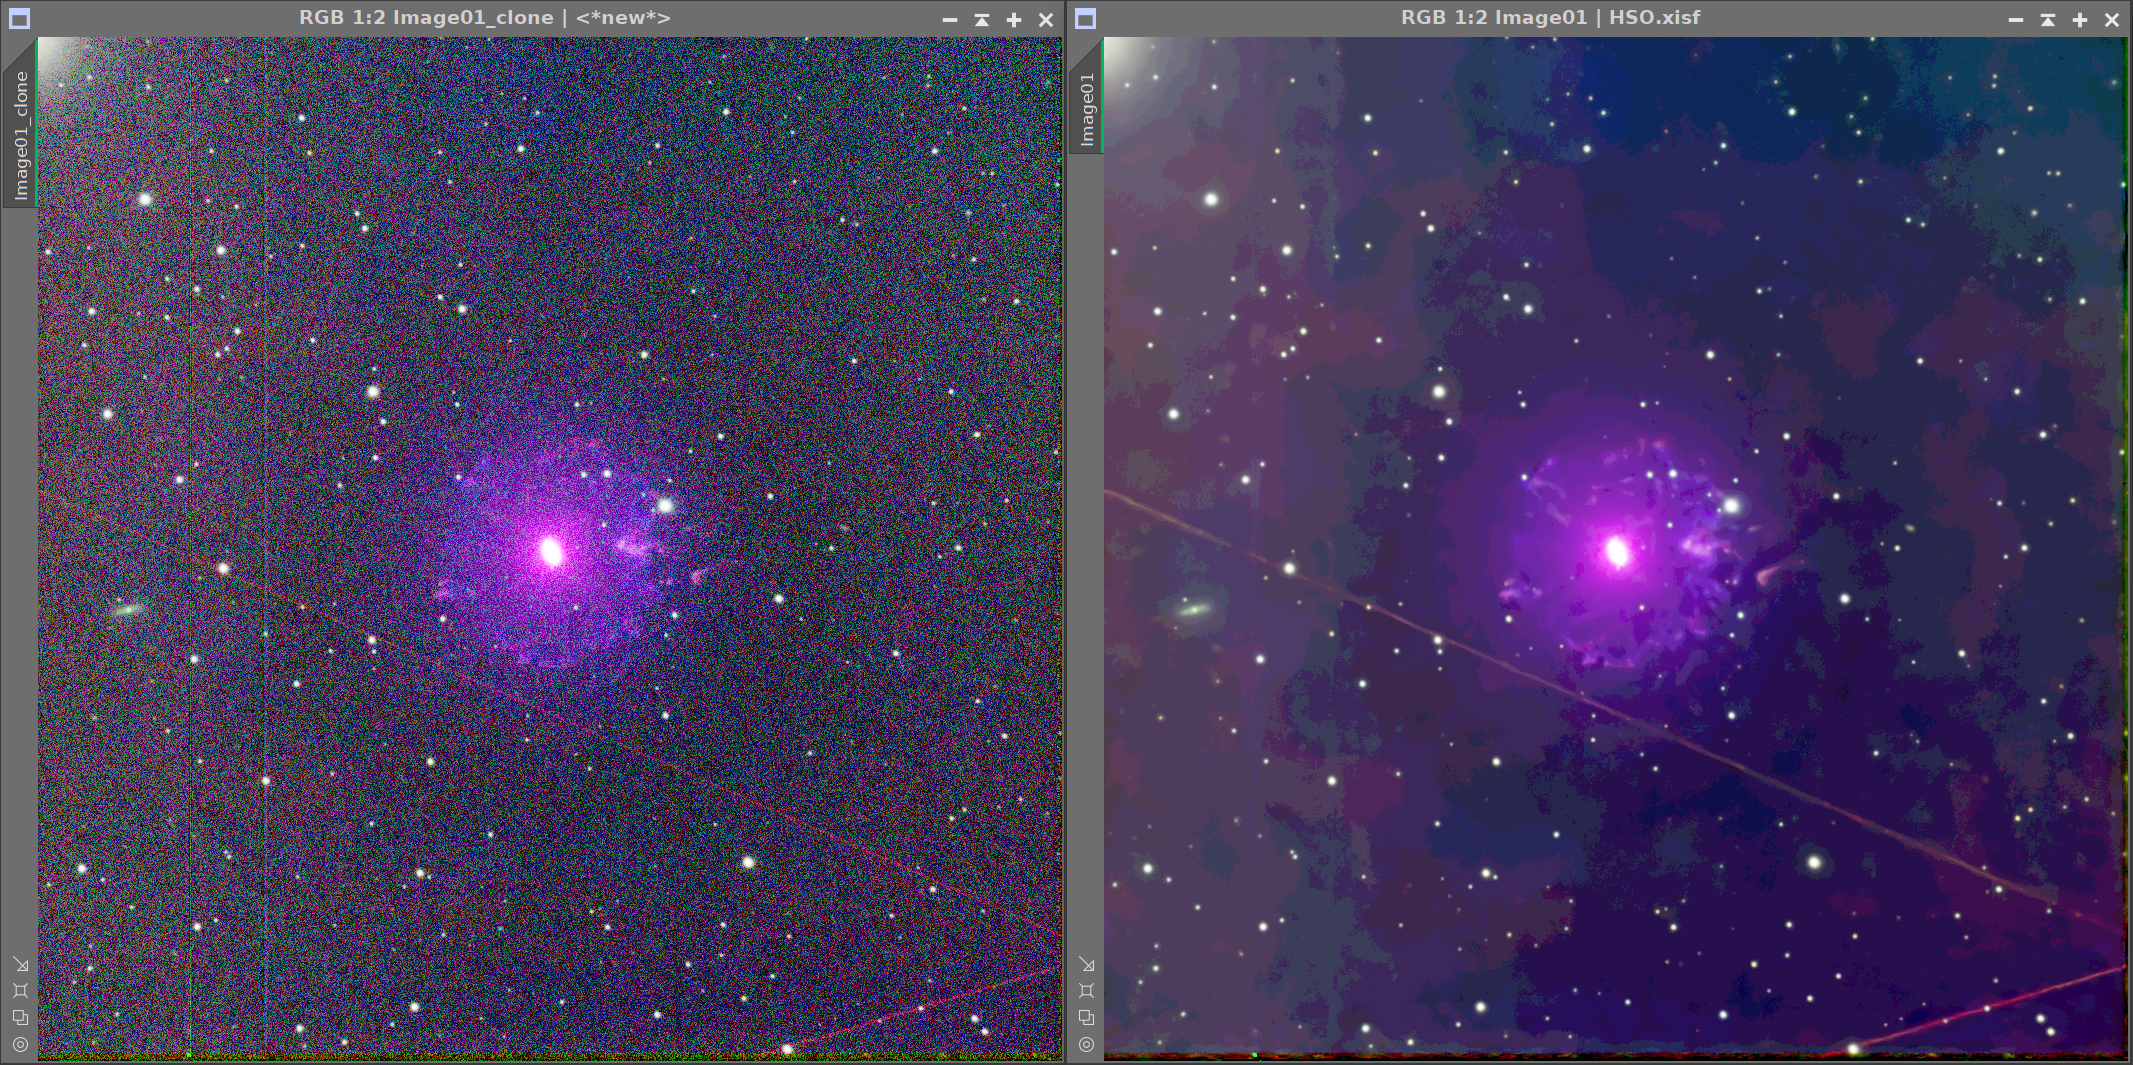Minimize the HSO.xisf image window
The image size is (2133, 1065).
2016,19
